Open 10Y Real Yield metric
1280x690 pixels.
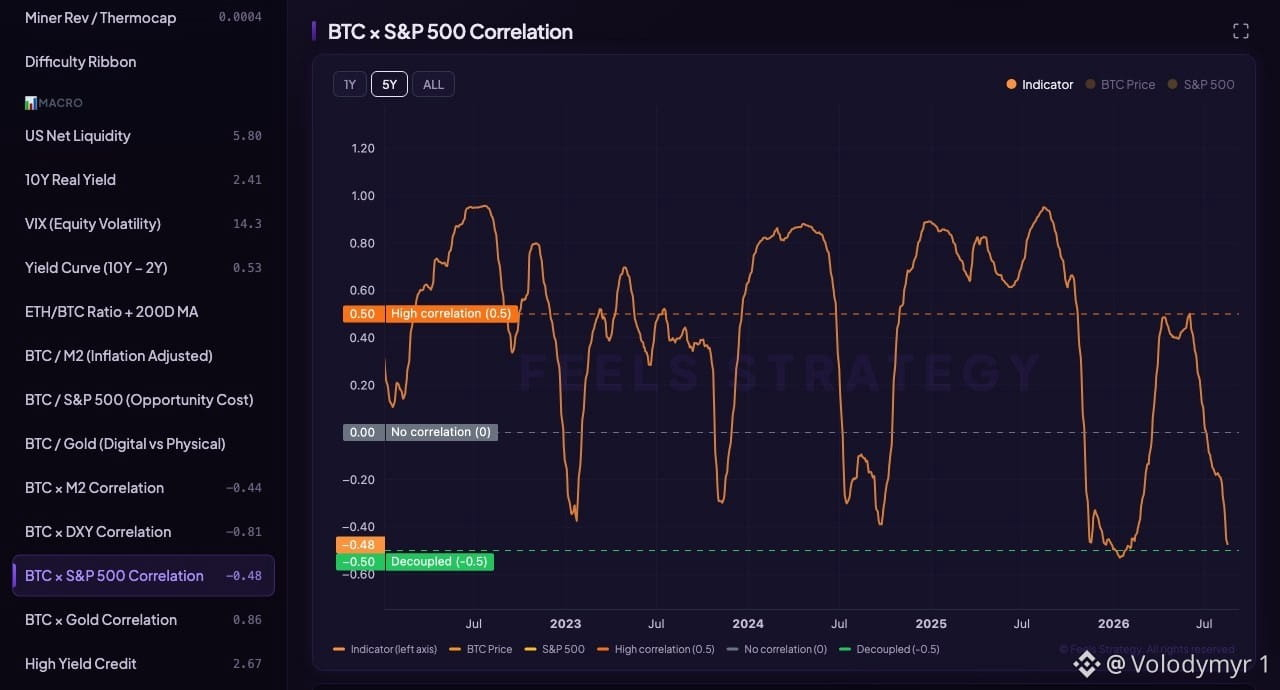[143, 179]
